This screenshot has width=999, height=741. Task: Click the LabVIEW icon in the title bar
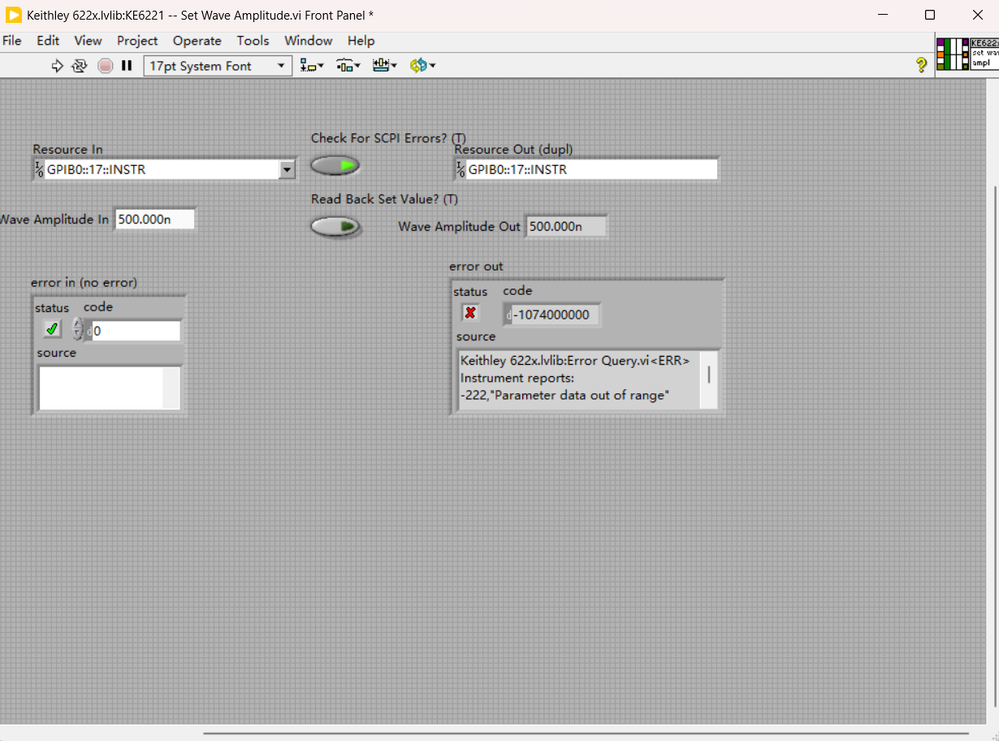pos(13,15)
